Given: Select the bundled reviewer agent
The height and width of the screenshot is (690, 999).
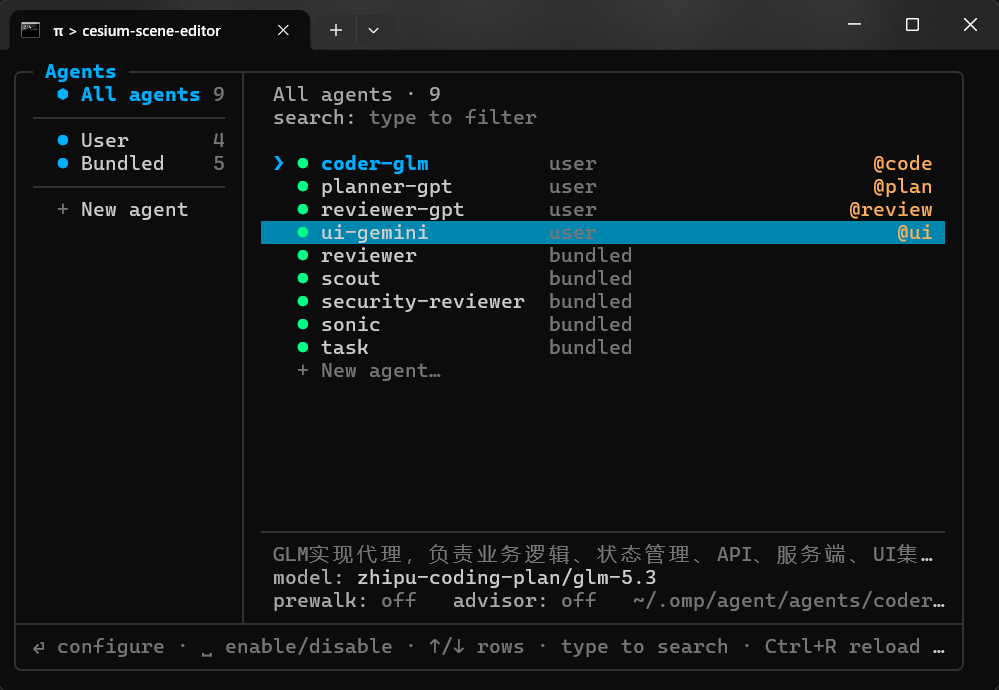Looking at the screenshot, I should [603, 255].
